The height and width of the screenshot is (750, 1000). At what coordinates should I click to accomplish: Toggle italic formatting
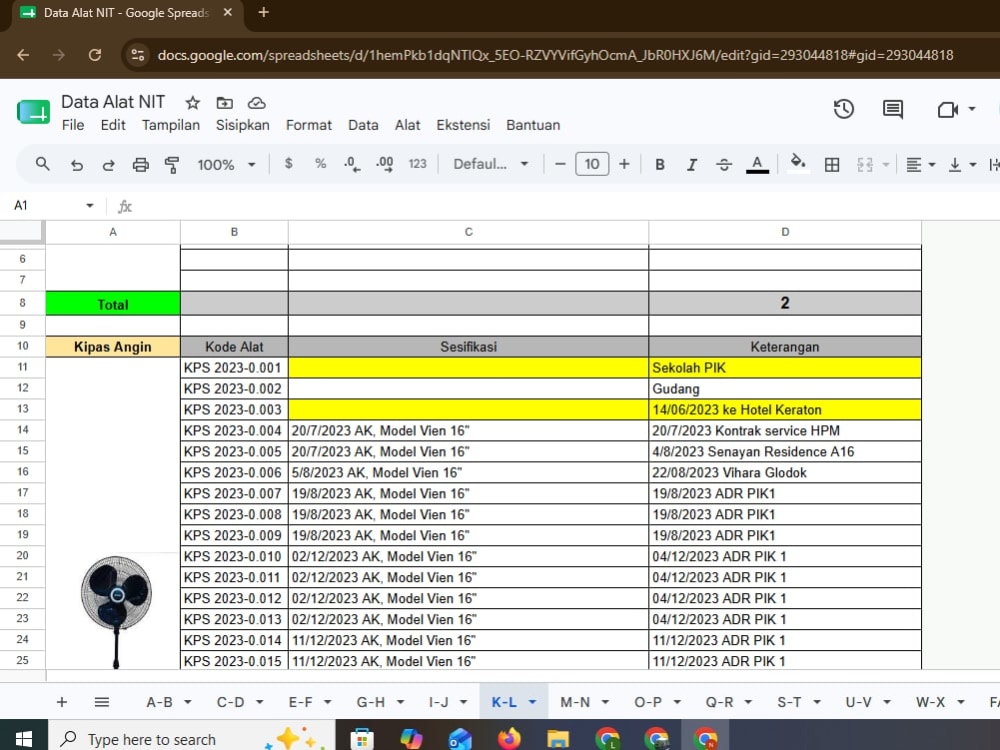click(x=691, y=165)
